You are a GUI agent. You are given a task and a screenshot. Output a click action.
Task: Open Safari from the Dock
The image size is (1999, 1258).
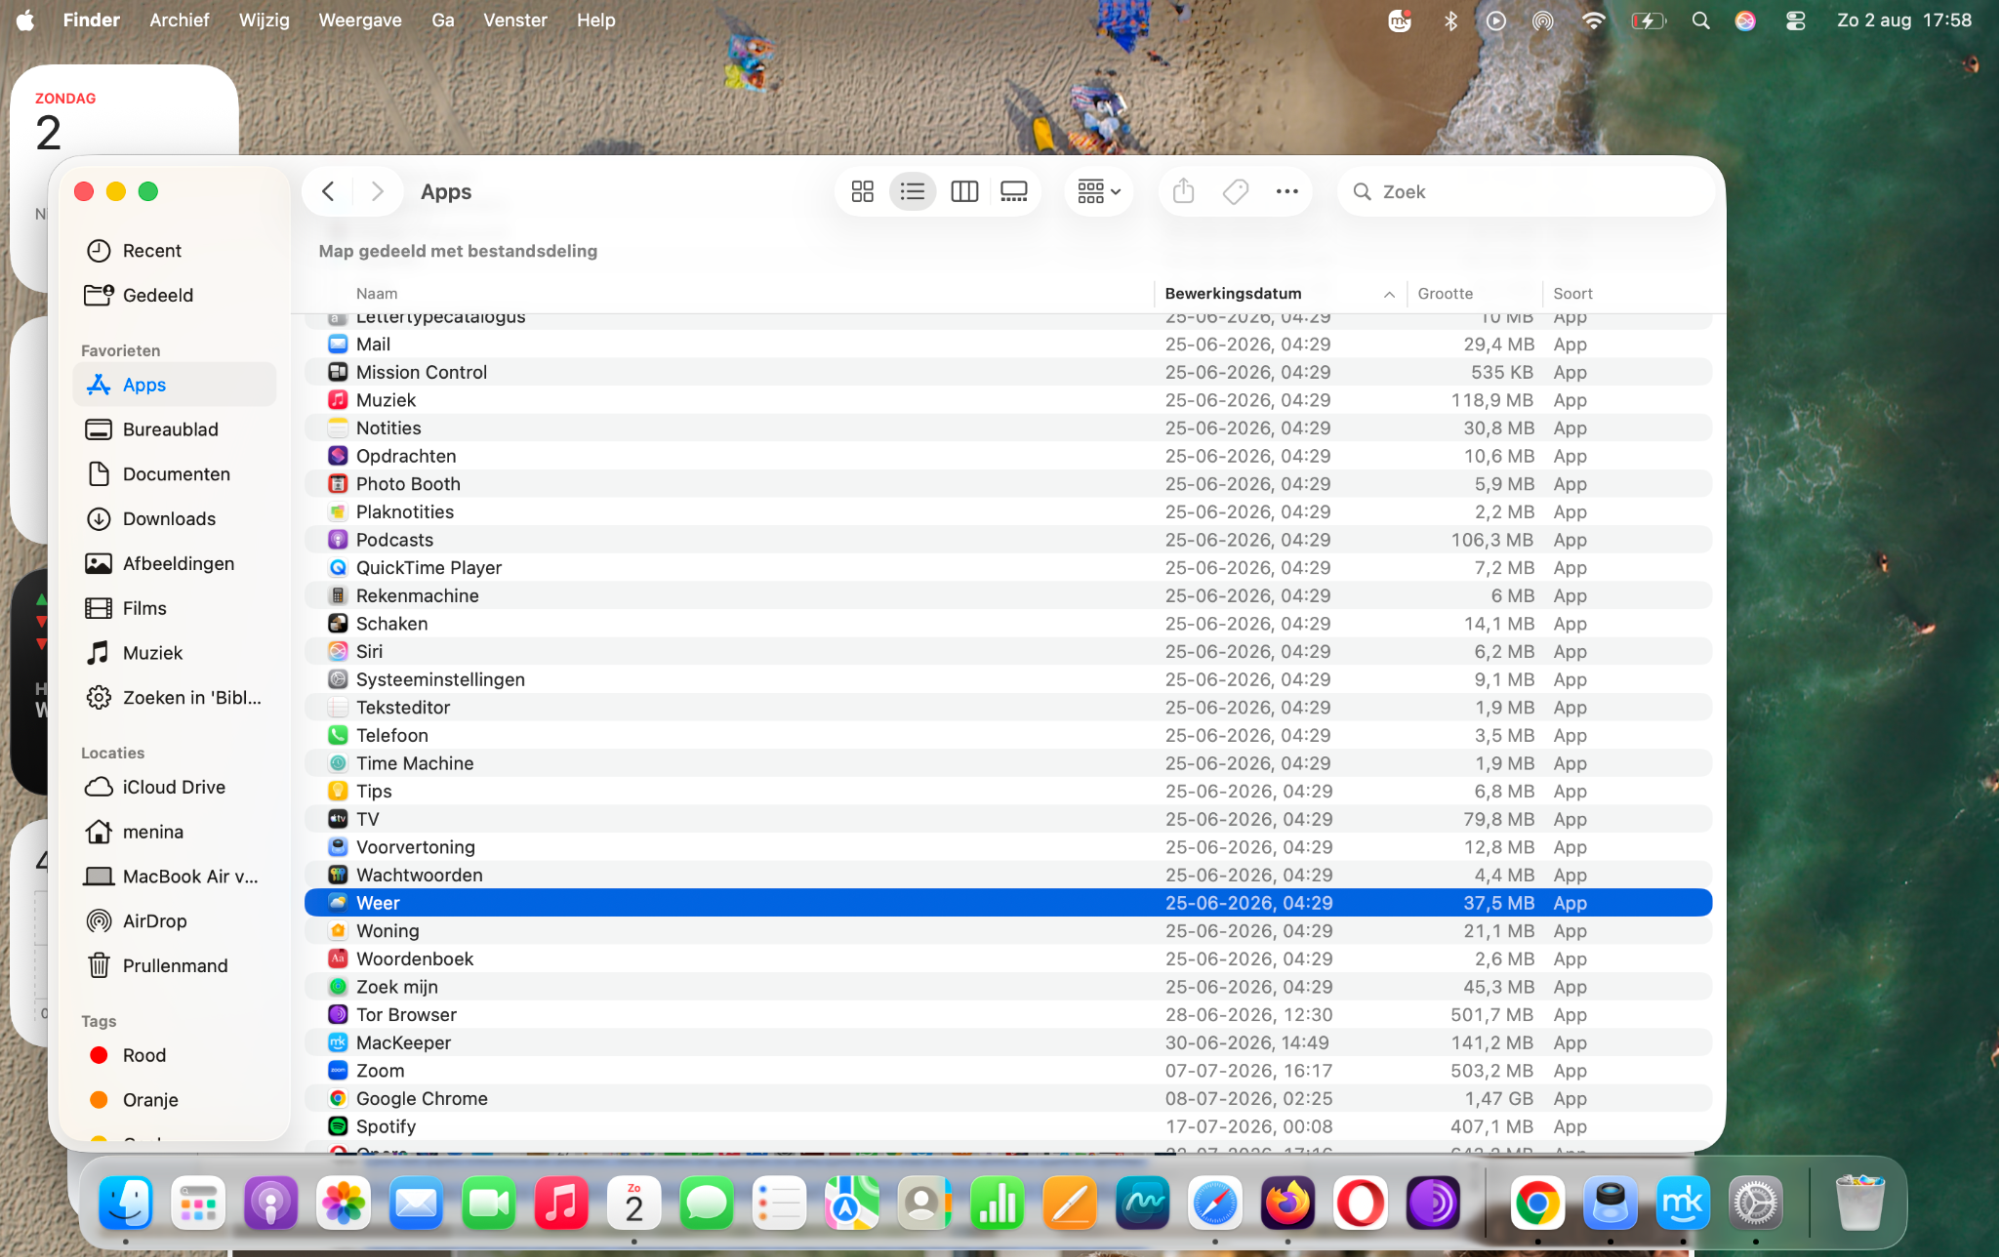click(1215, 1203)
